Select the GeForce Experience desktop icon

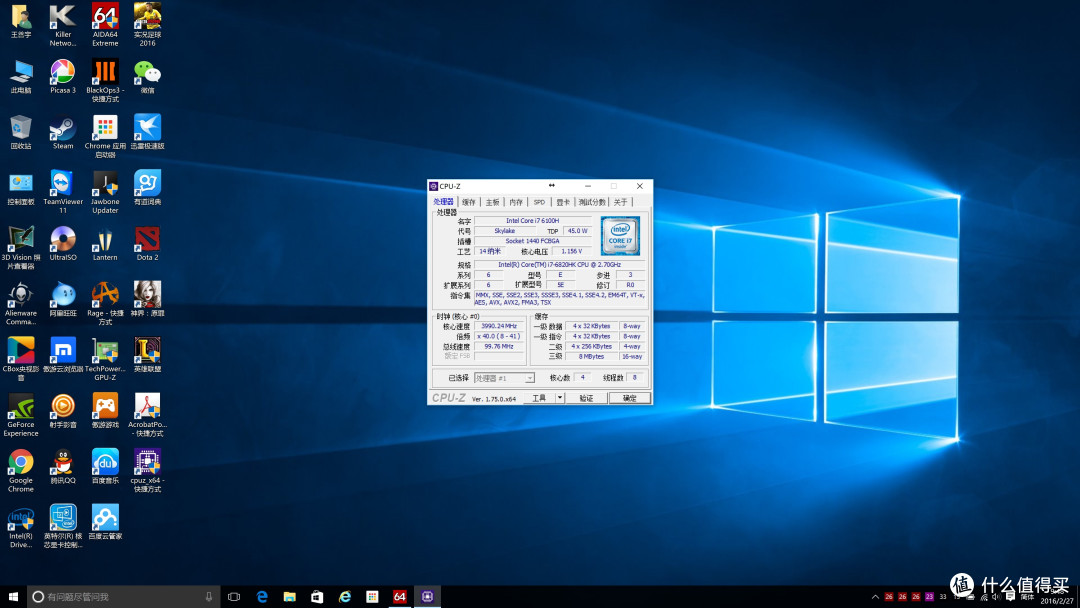21,415
